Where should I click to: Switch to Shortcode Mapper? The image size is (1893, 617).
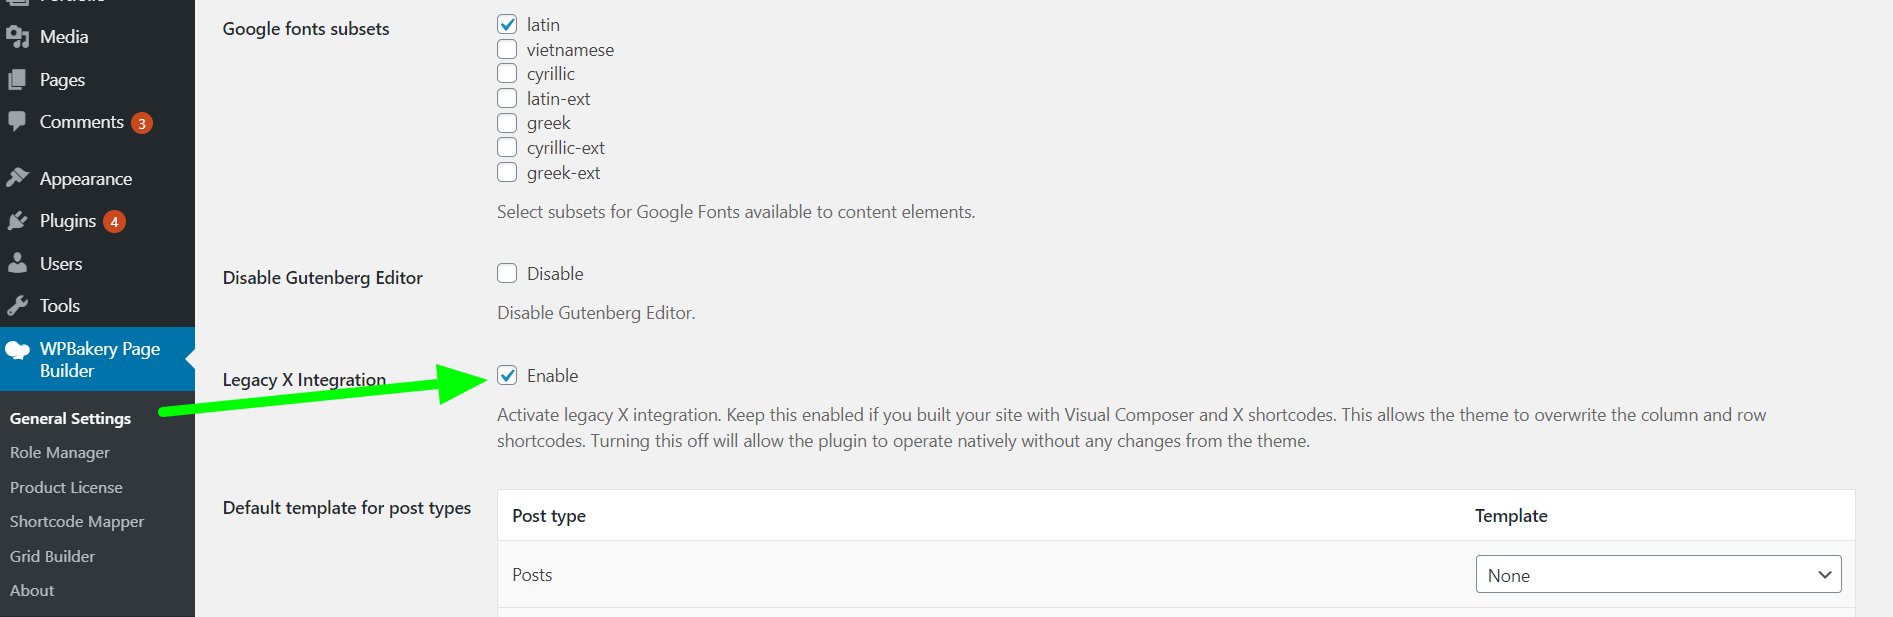pyautogui.click(x=77, y=521)
